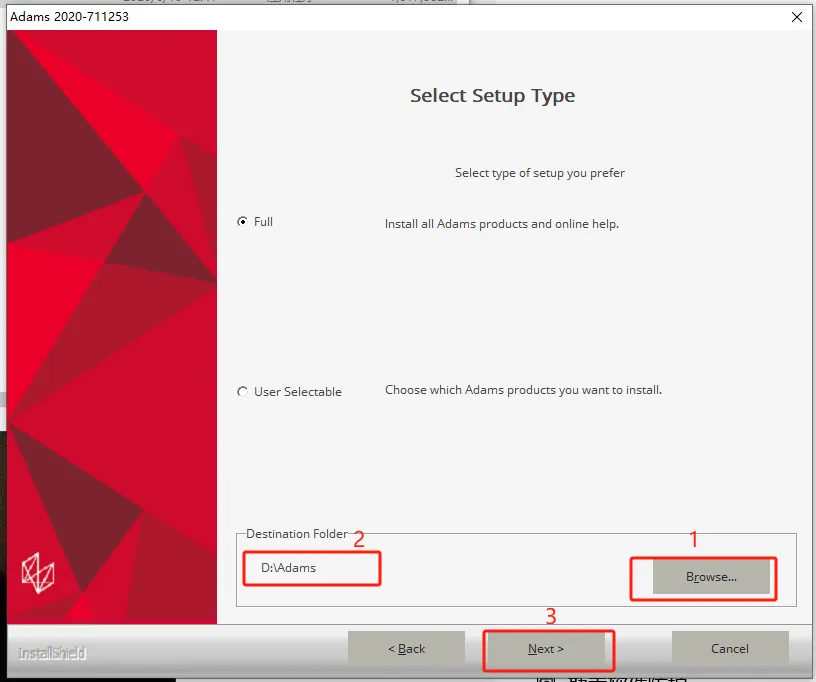Click the MSC logo on red panel
The width and height of the screenshot is (816, 682).
pos(38,573)
